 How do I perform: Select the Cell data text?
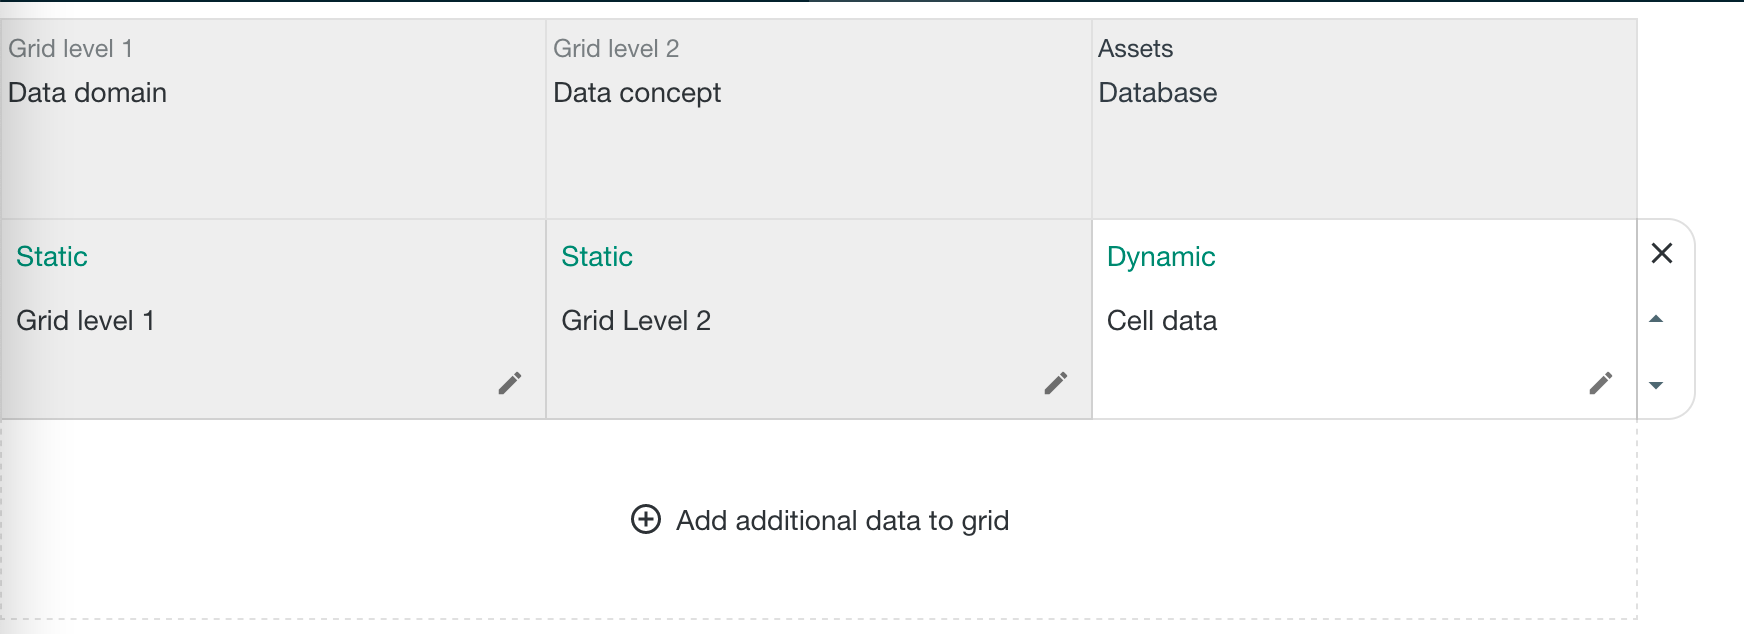[1162, 321]
